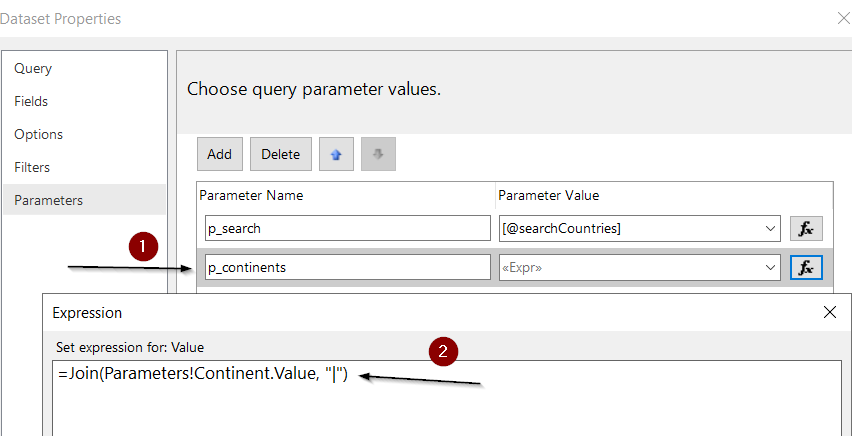The height and width of the screenshot is (436, 852).
Task: Open expression editor for p_search row
Action: [806, 229]
